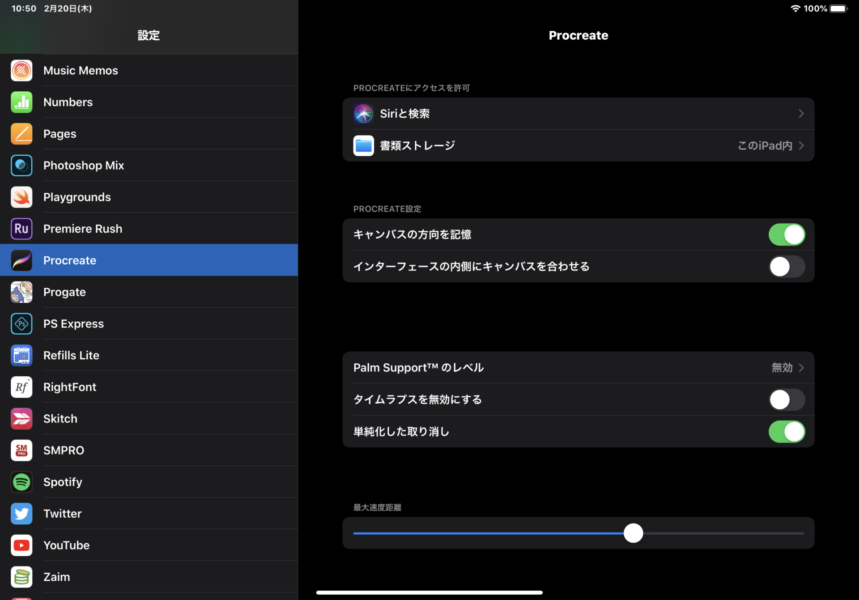The width and height of the screenshot is (859, 600).
Task: Tap the Progate app icon
Action: [x=21, y=292]
